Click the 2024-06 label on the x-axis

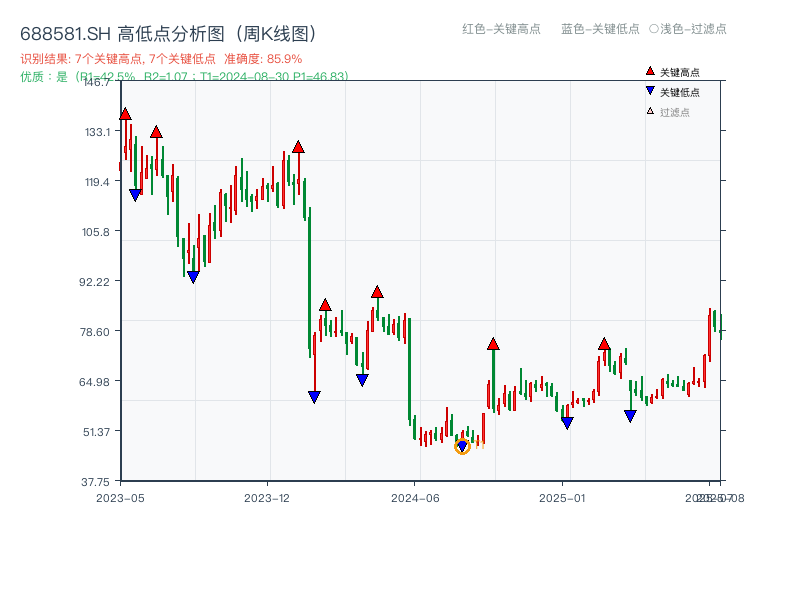(415, 497)
